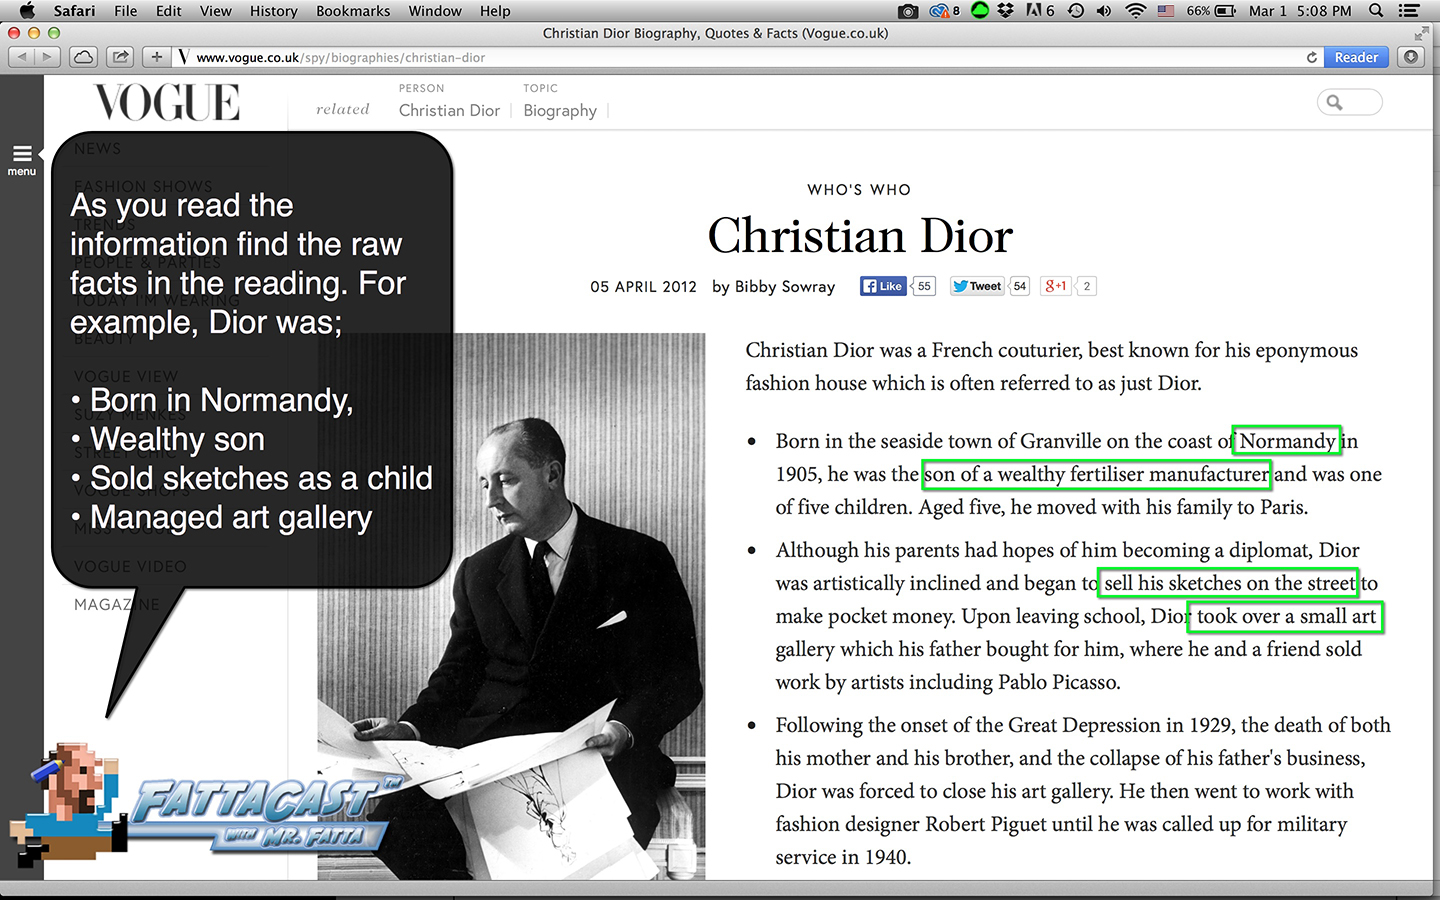Open the Help menu

click(495, 11)
